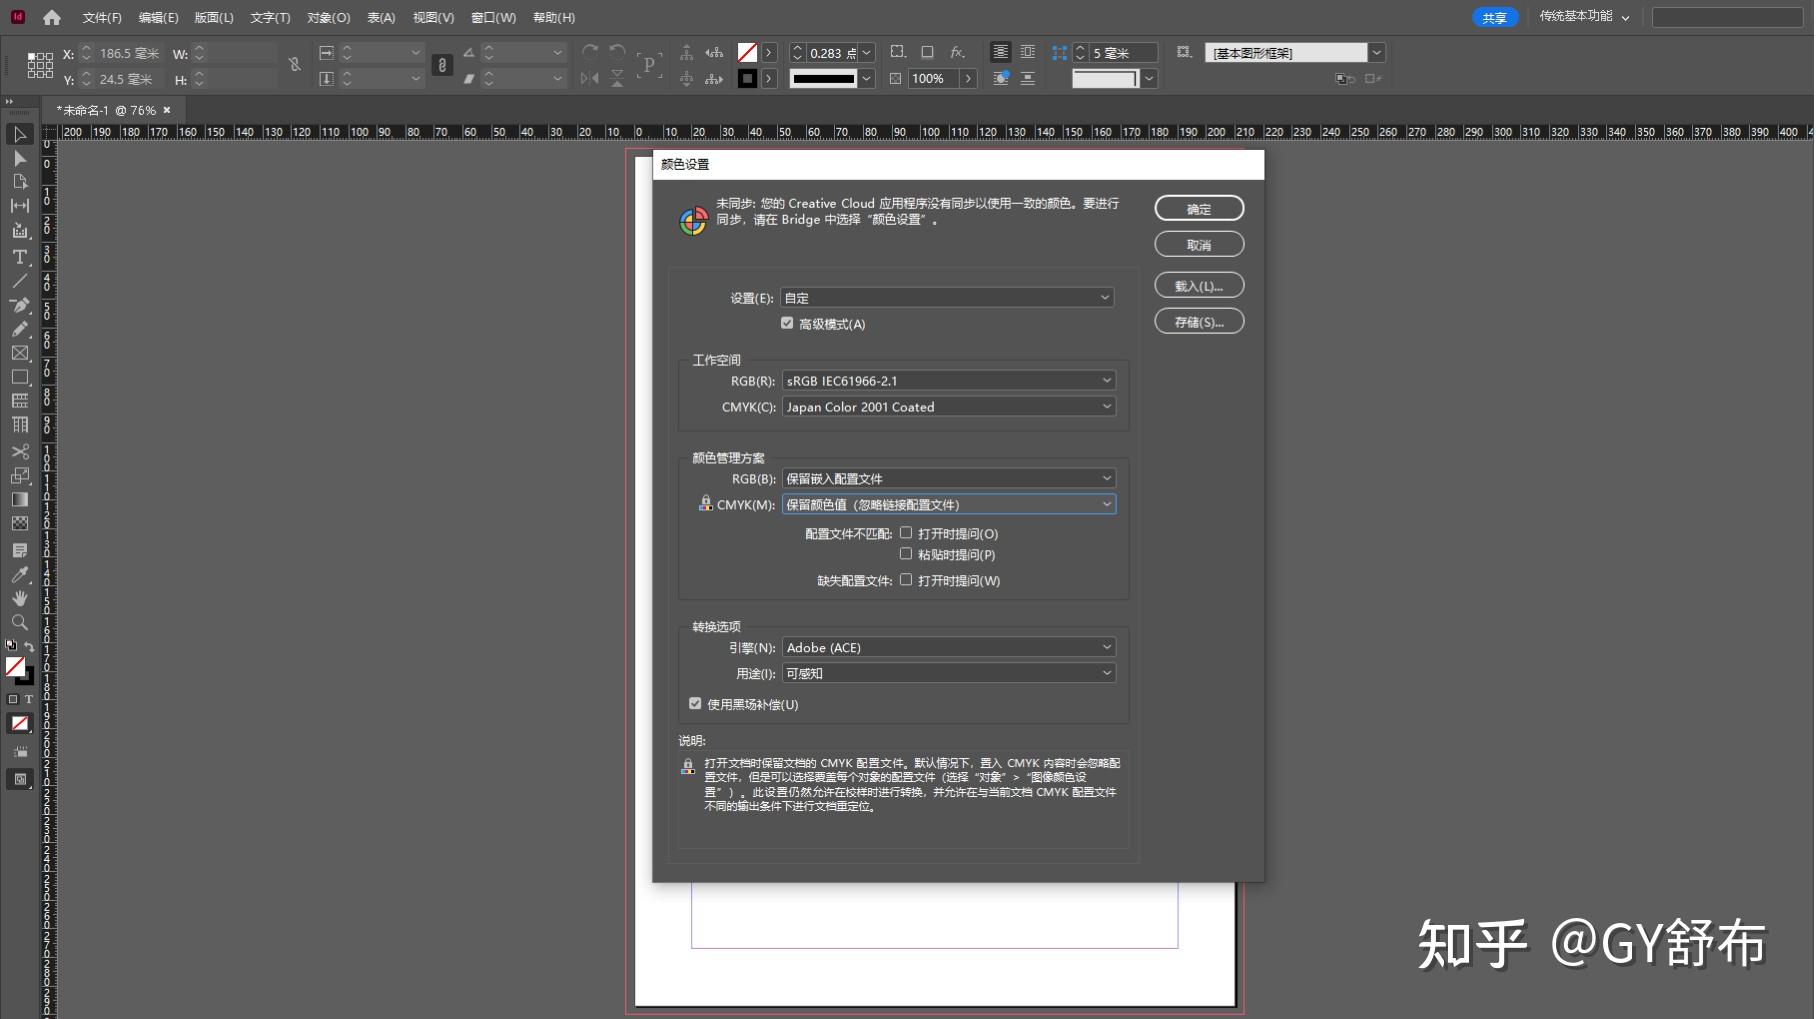Image resolution: width=1816 pixels, height=1019 pixels.
Task: Select the Hand tool
Action: click(x=19, y=598)
